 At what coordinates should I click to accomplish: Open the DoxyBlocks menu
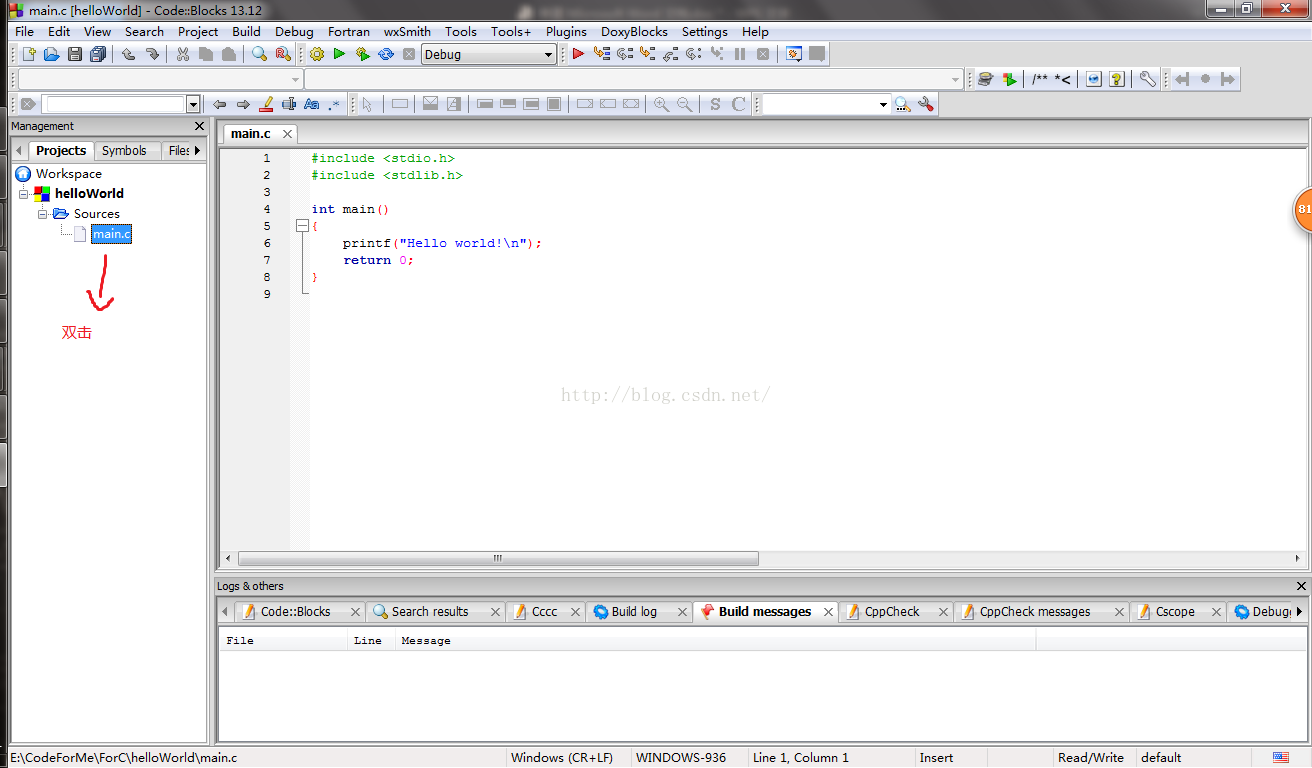(x=634, y=31)
